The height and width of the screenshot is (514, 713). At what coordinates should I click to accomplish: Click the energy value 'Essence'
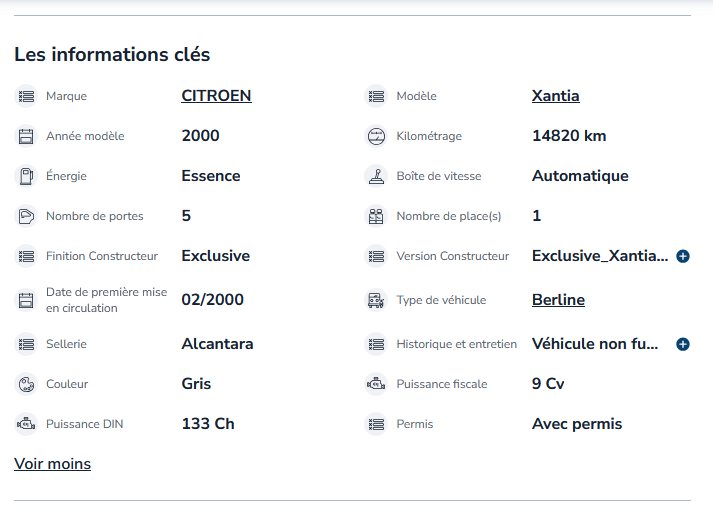(211, 176)
